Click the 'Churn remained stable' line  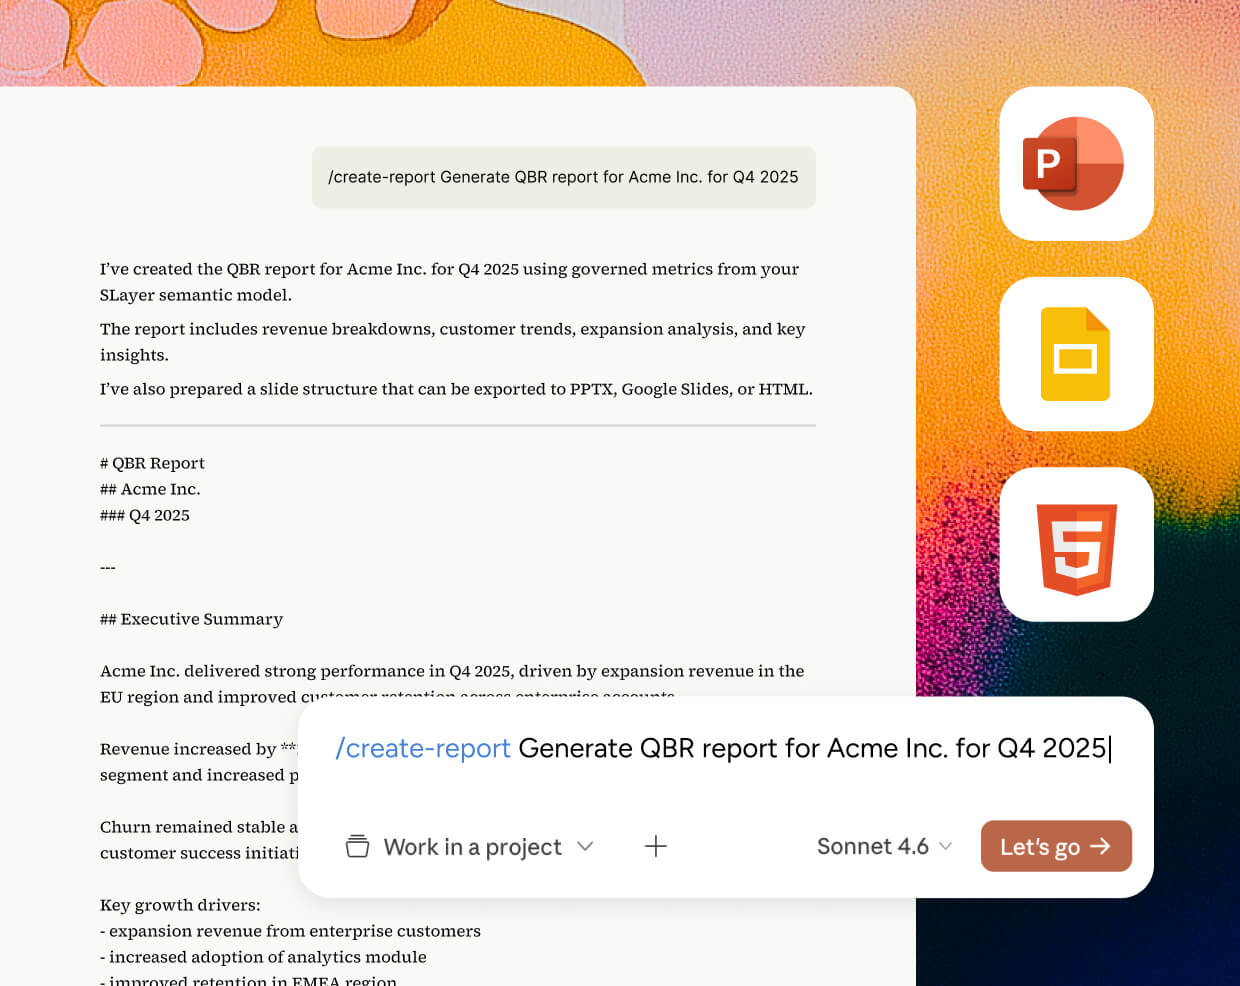pyautogui.click(x=199, y=827)
